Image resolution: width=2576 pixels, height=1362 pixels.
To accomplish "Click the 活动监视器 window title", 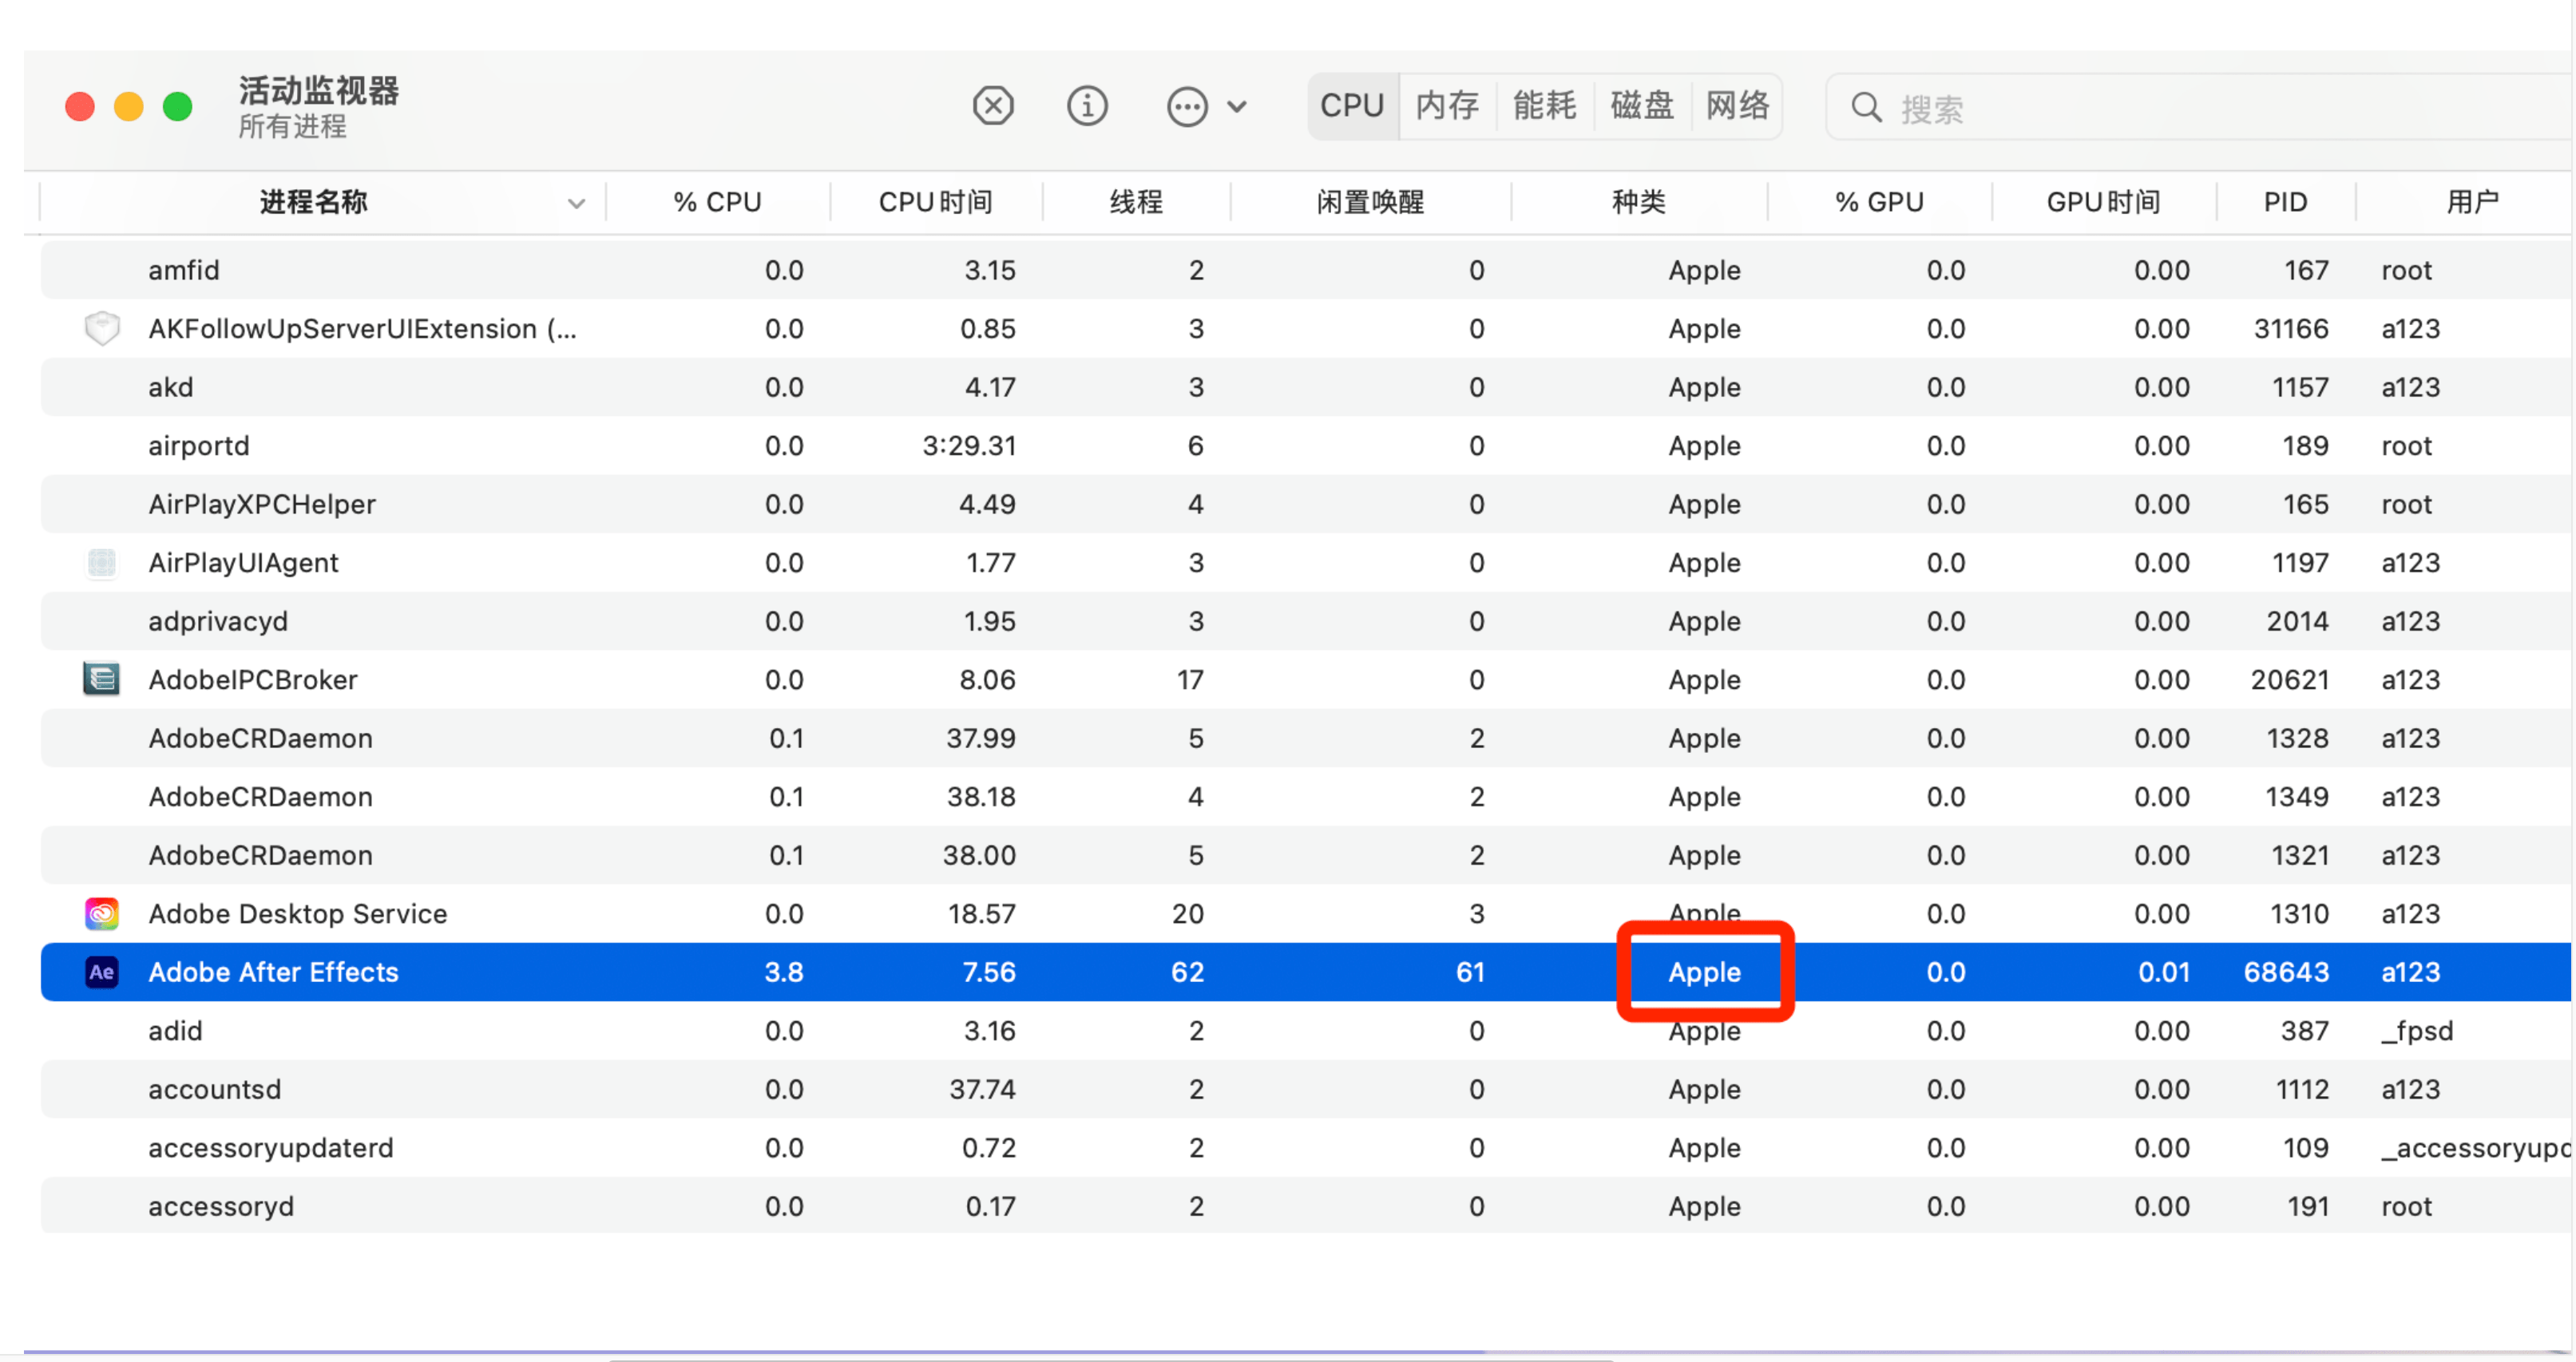I will point(319,90).
